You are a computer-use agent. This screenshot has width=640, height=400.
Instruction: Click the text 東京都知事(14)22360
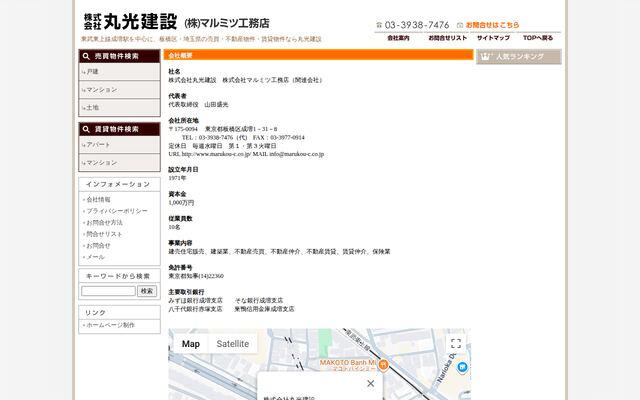pyautogui.click(x=196, y=276)
